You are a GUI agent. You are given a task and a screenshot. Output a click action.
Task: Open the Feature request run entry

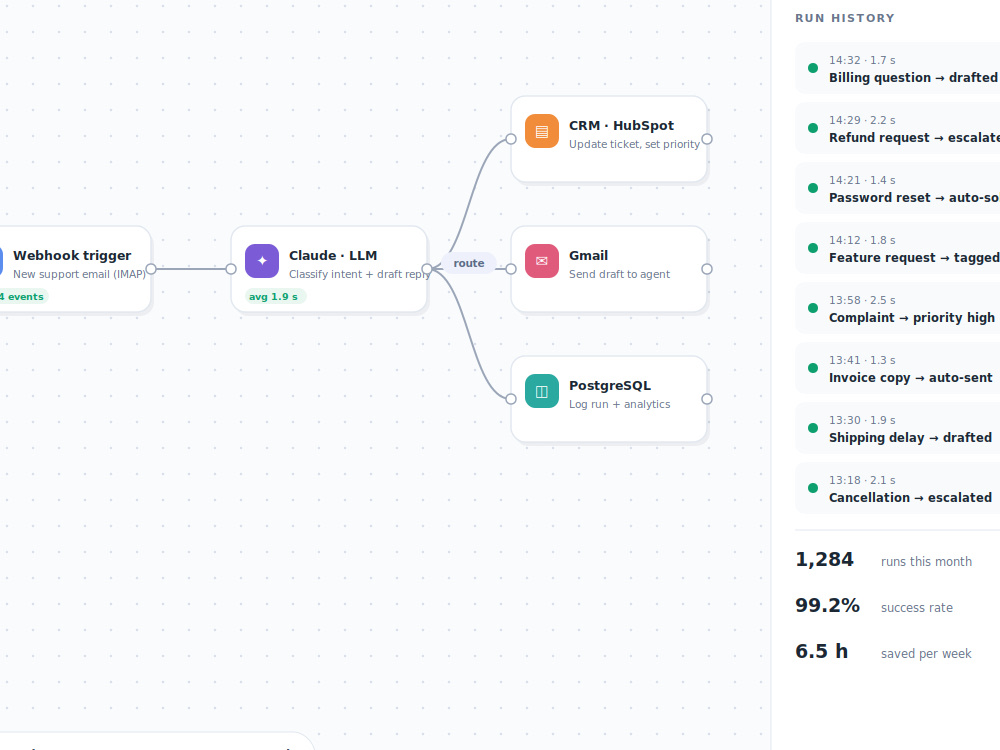[x=897, y=248]
